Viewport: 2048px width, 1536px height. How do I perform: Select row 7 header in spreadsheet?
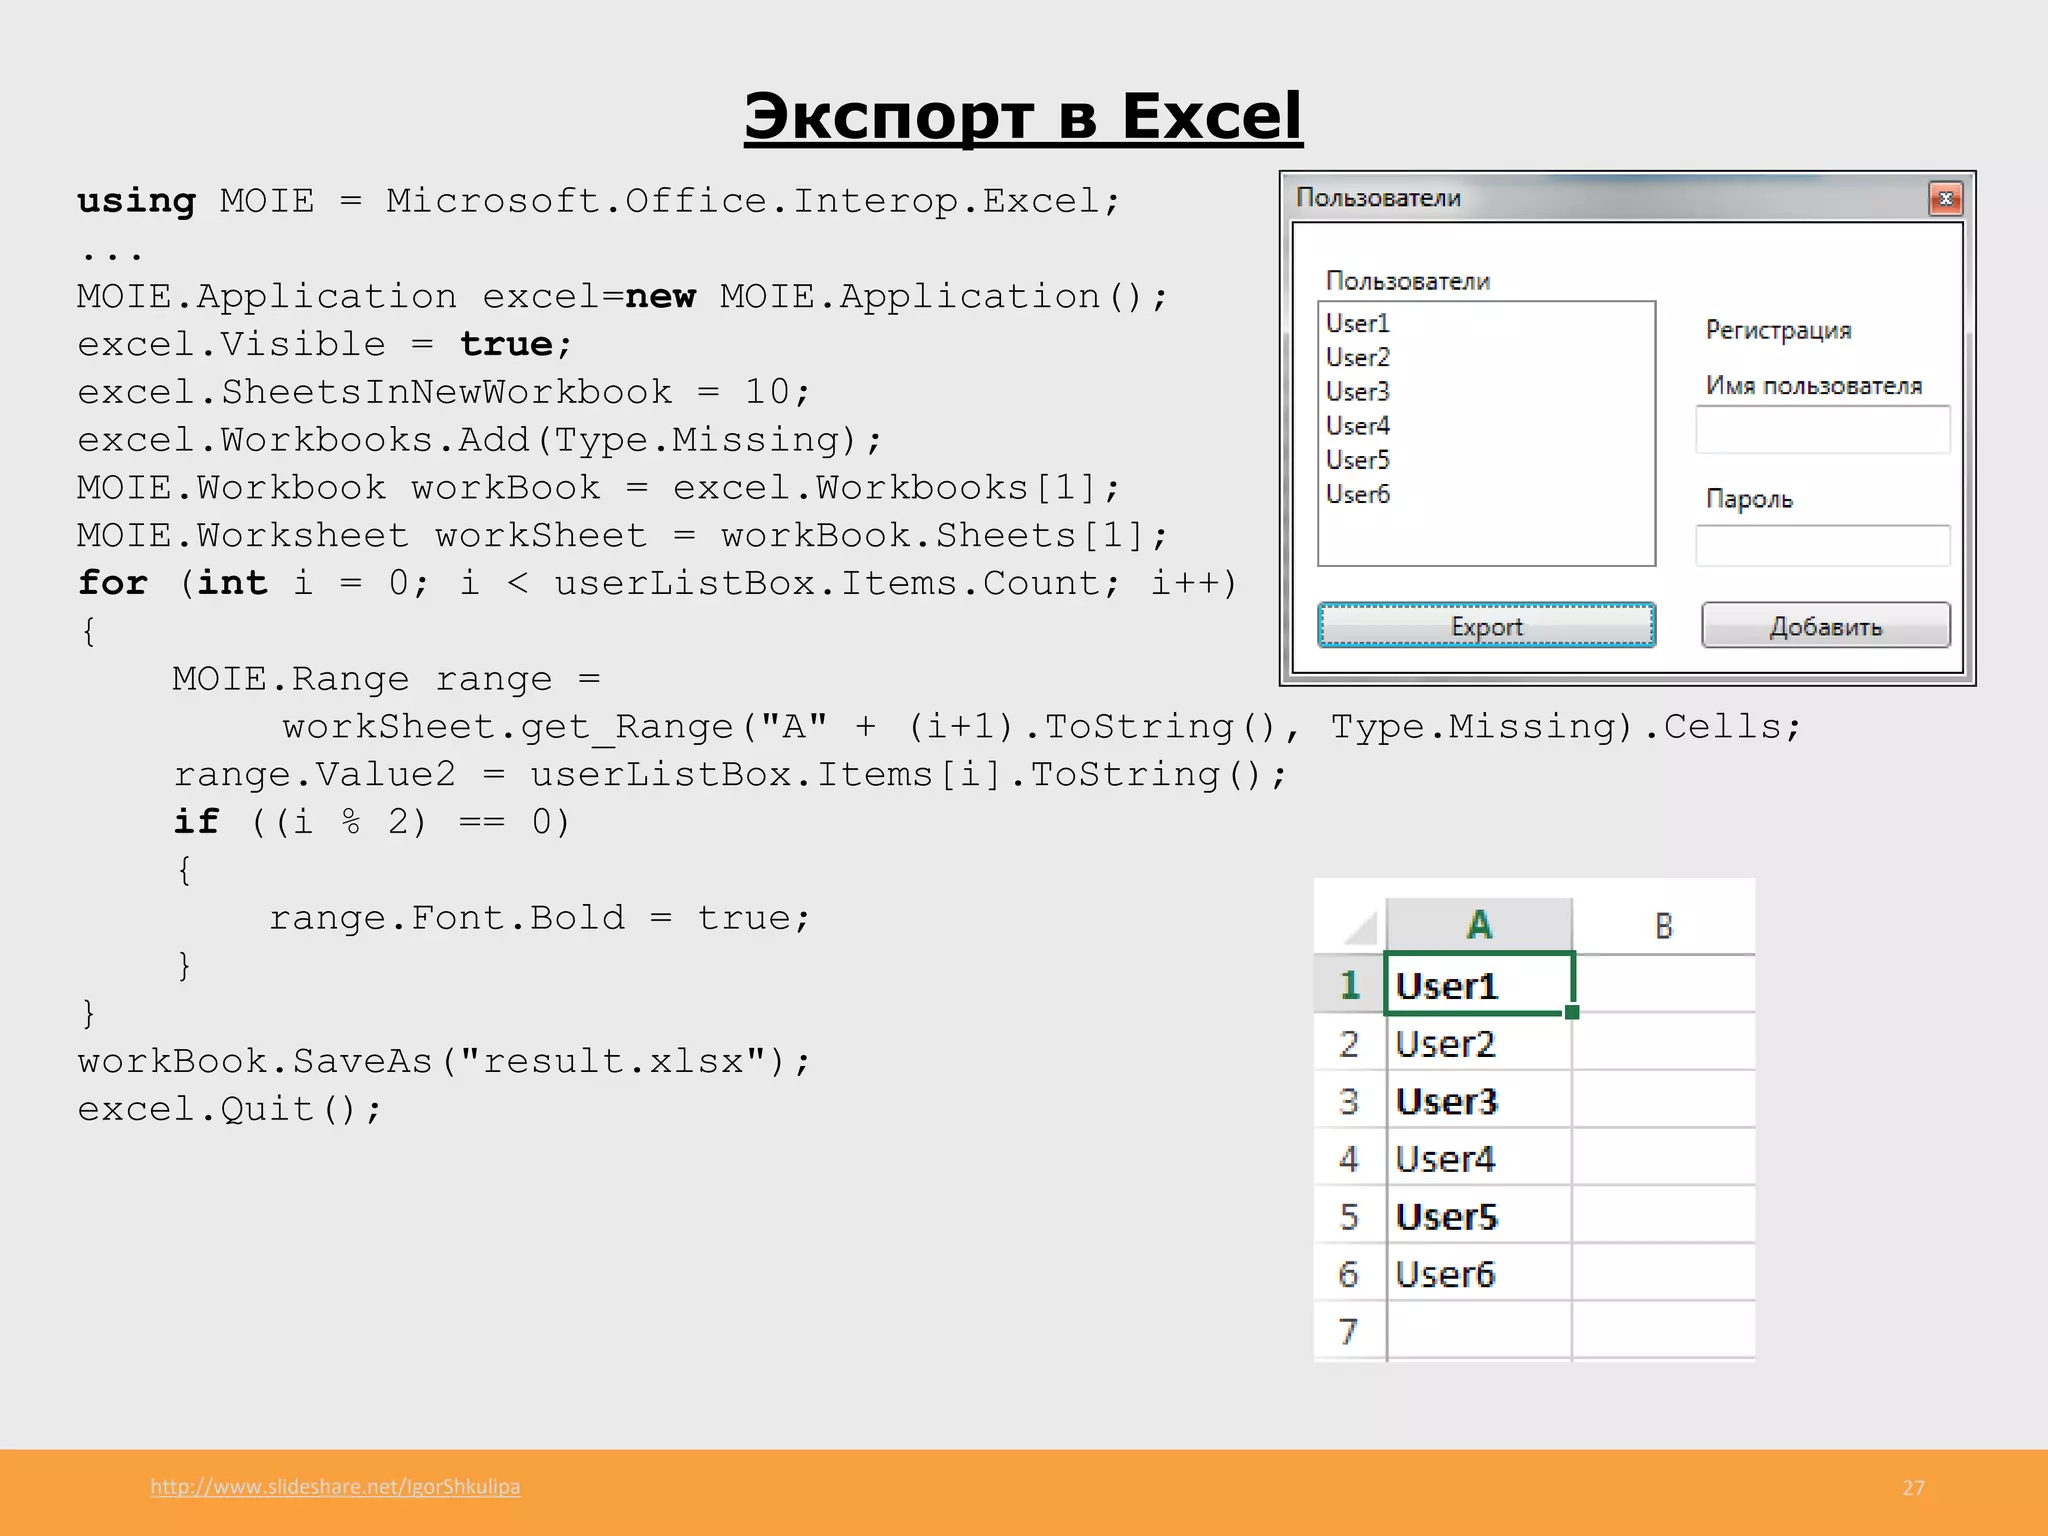[x=1349, y=1331]
